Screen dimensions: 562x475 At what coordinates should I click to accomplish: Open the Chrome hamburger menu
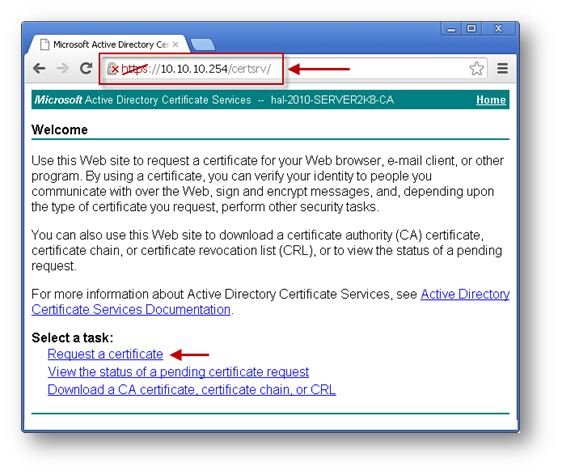pos(502,68)
